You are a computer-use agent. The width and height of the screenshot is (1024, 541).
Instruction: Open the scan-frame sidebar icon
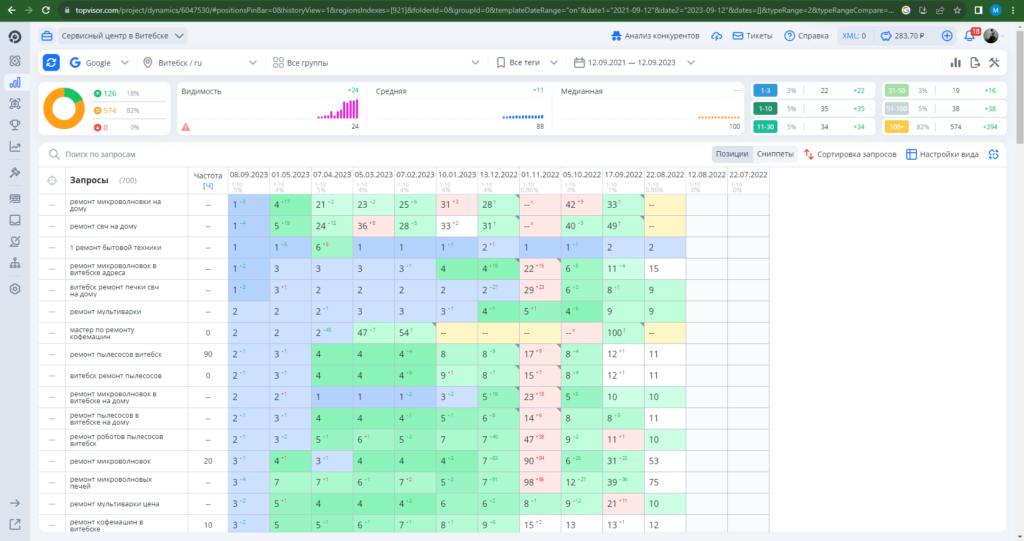[x=14, y=103]
